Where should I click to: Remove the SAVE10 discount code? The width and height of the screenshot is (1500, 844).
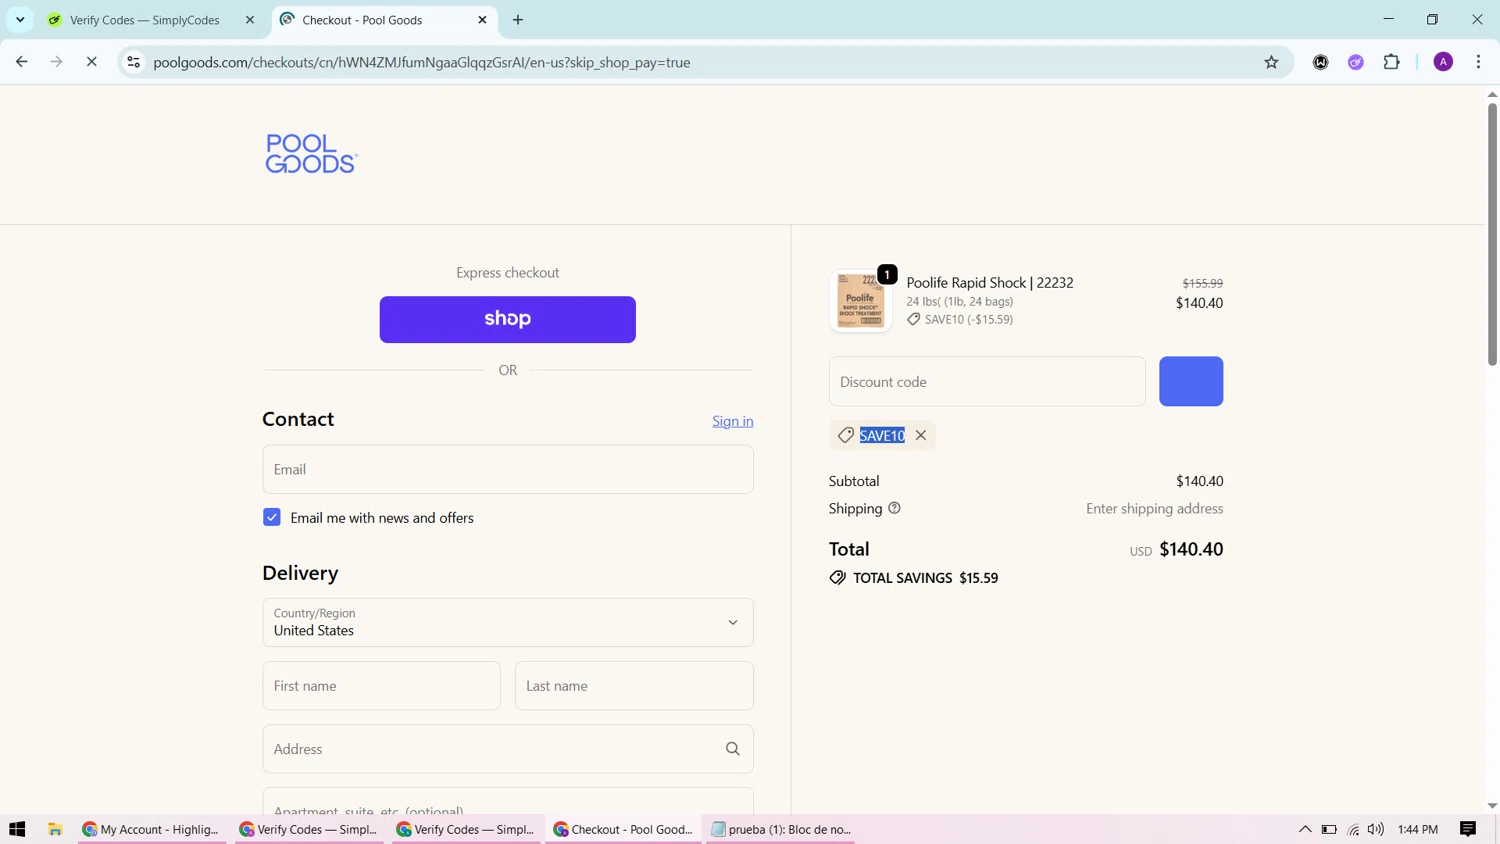921,435
